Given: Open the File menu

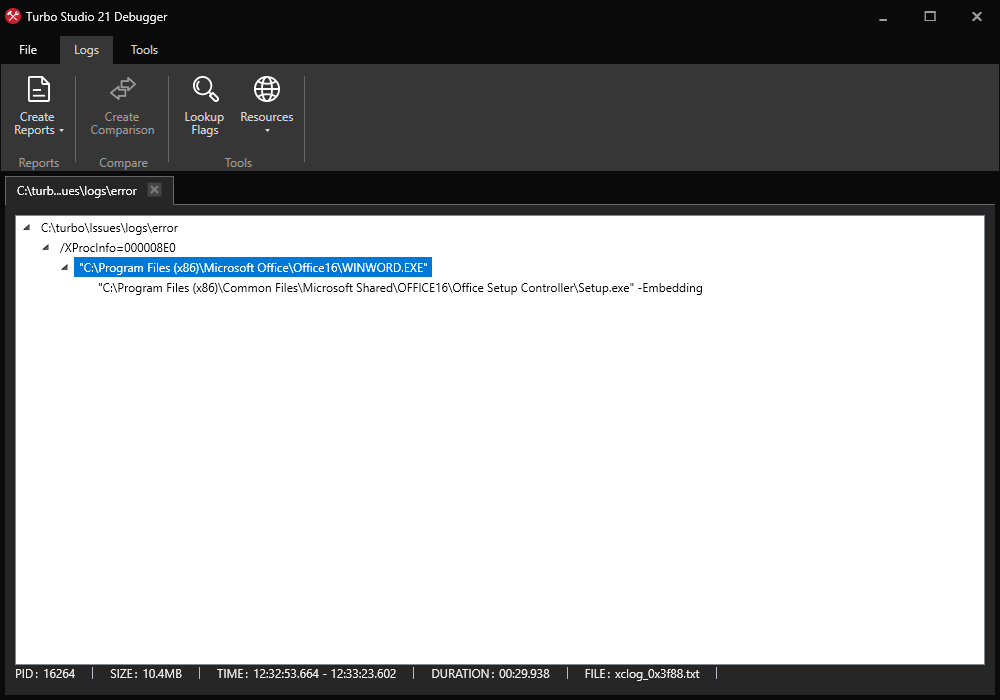Looking at the screenshot, I should [x=28, y=50].
